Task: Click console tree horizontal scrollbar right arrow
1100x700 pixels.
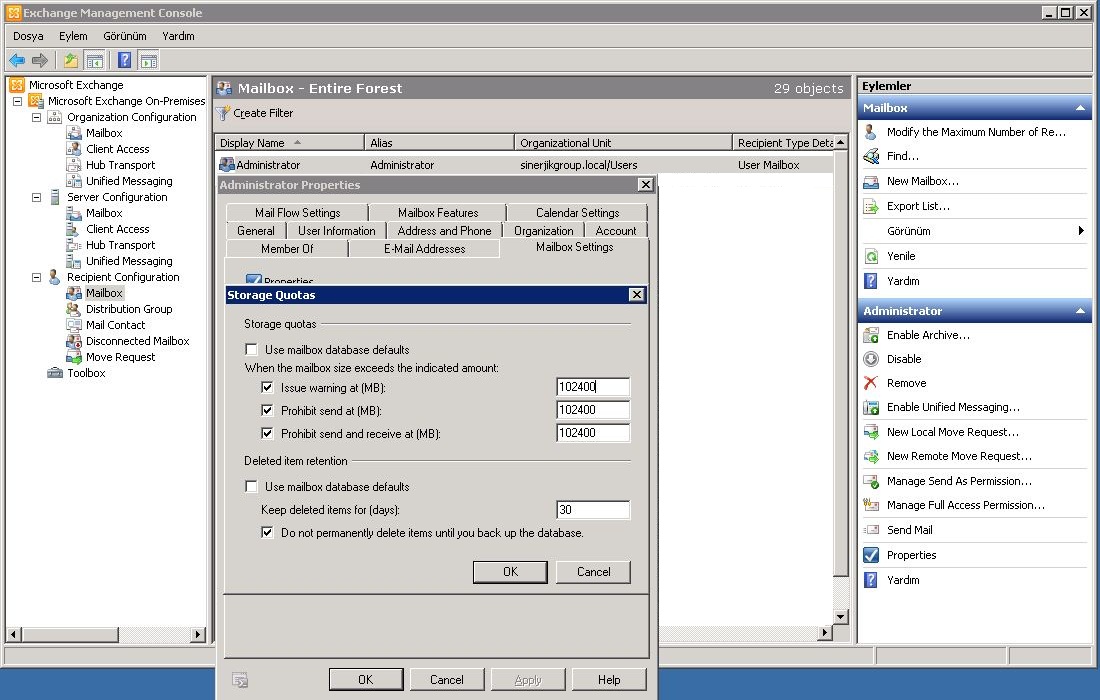Action: pos(198,634)
